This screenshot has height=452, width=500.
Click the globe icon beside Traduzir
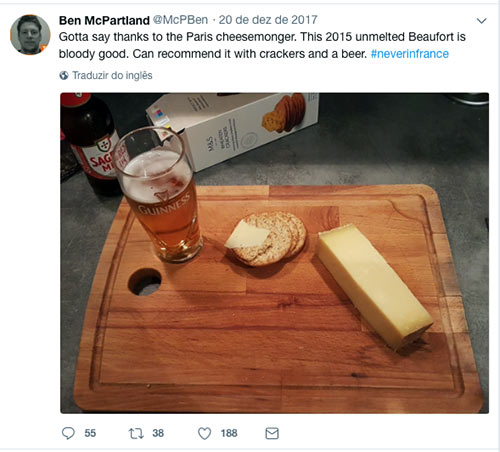tap(64, 75)
